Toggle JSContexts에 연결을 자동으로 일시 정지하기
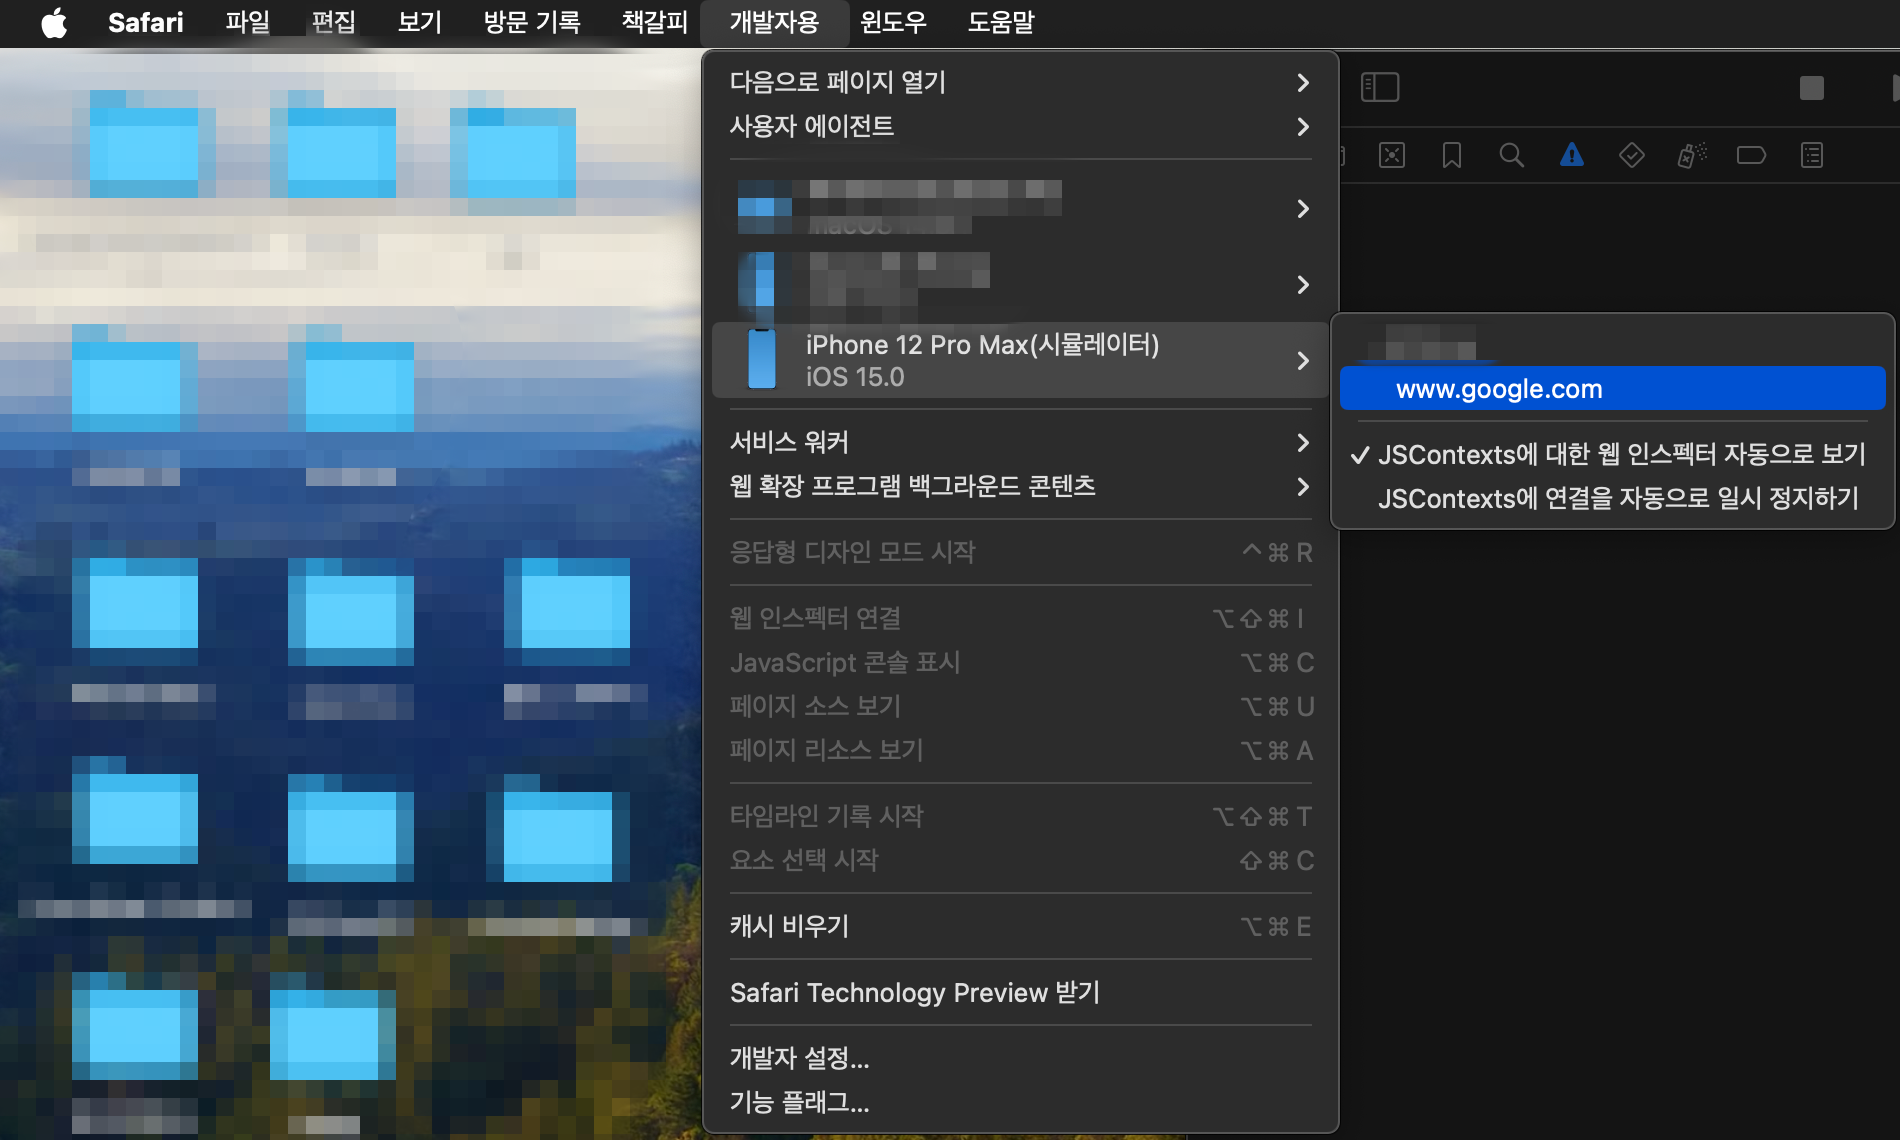Viewport: 1900px width, 1140px height. (1612, 498)
